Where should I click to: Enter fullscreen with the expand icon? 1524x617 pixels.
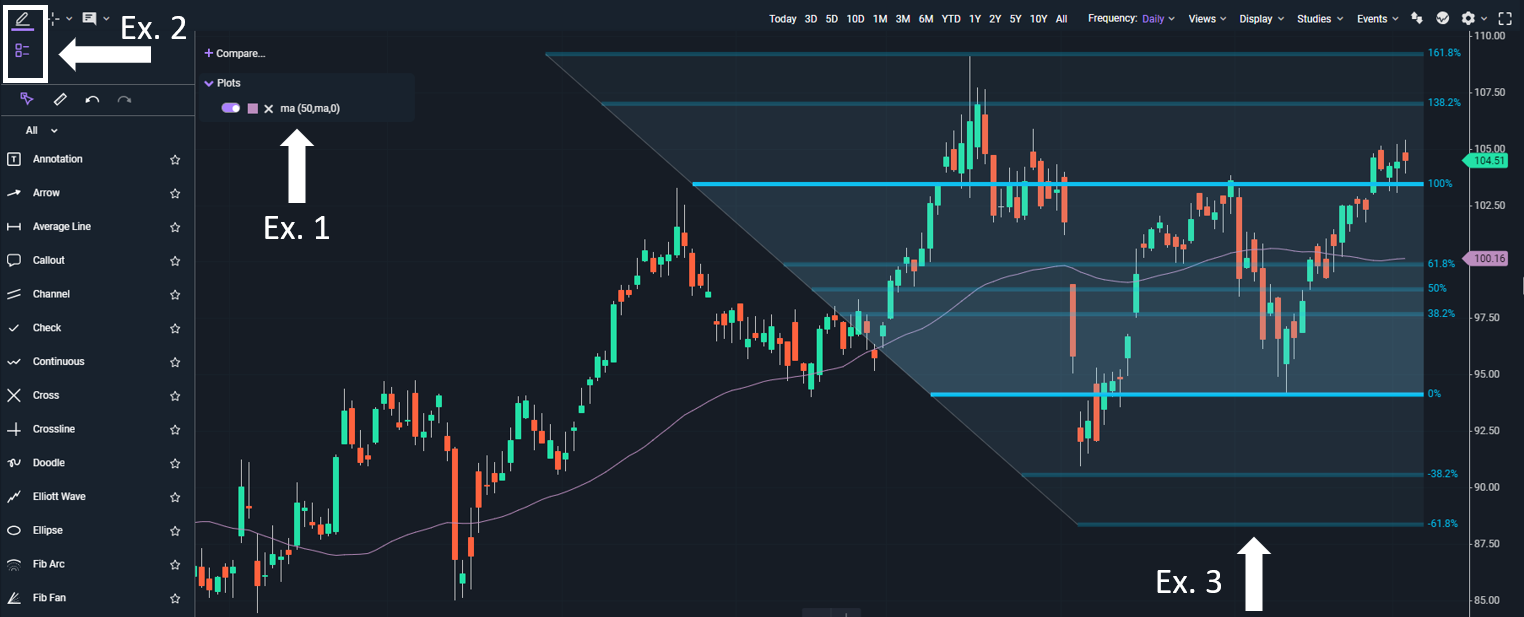click(1505, 18)
